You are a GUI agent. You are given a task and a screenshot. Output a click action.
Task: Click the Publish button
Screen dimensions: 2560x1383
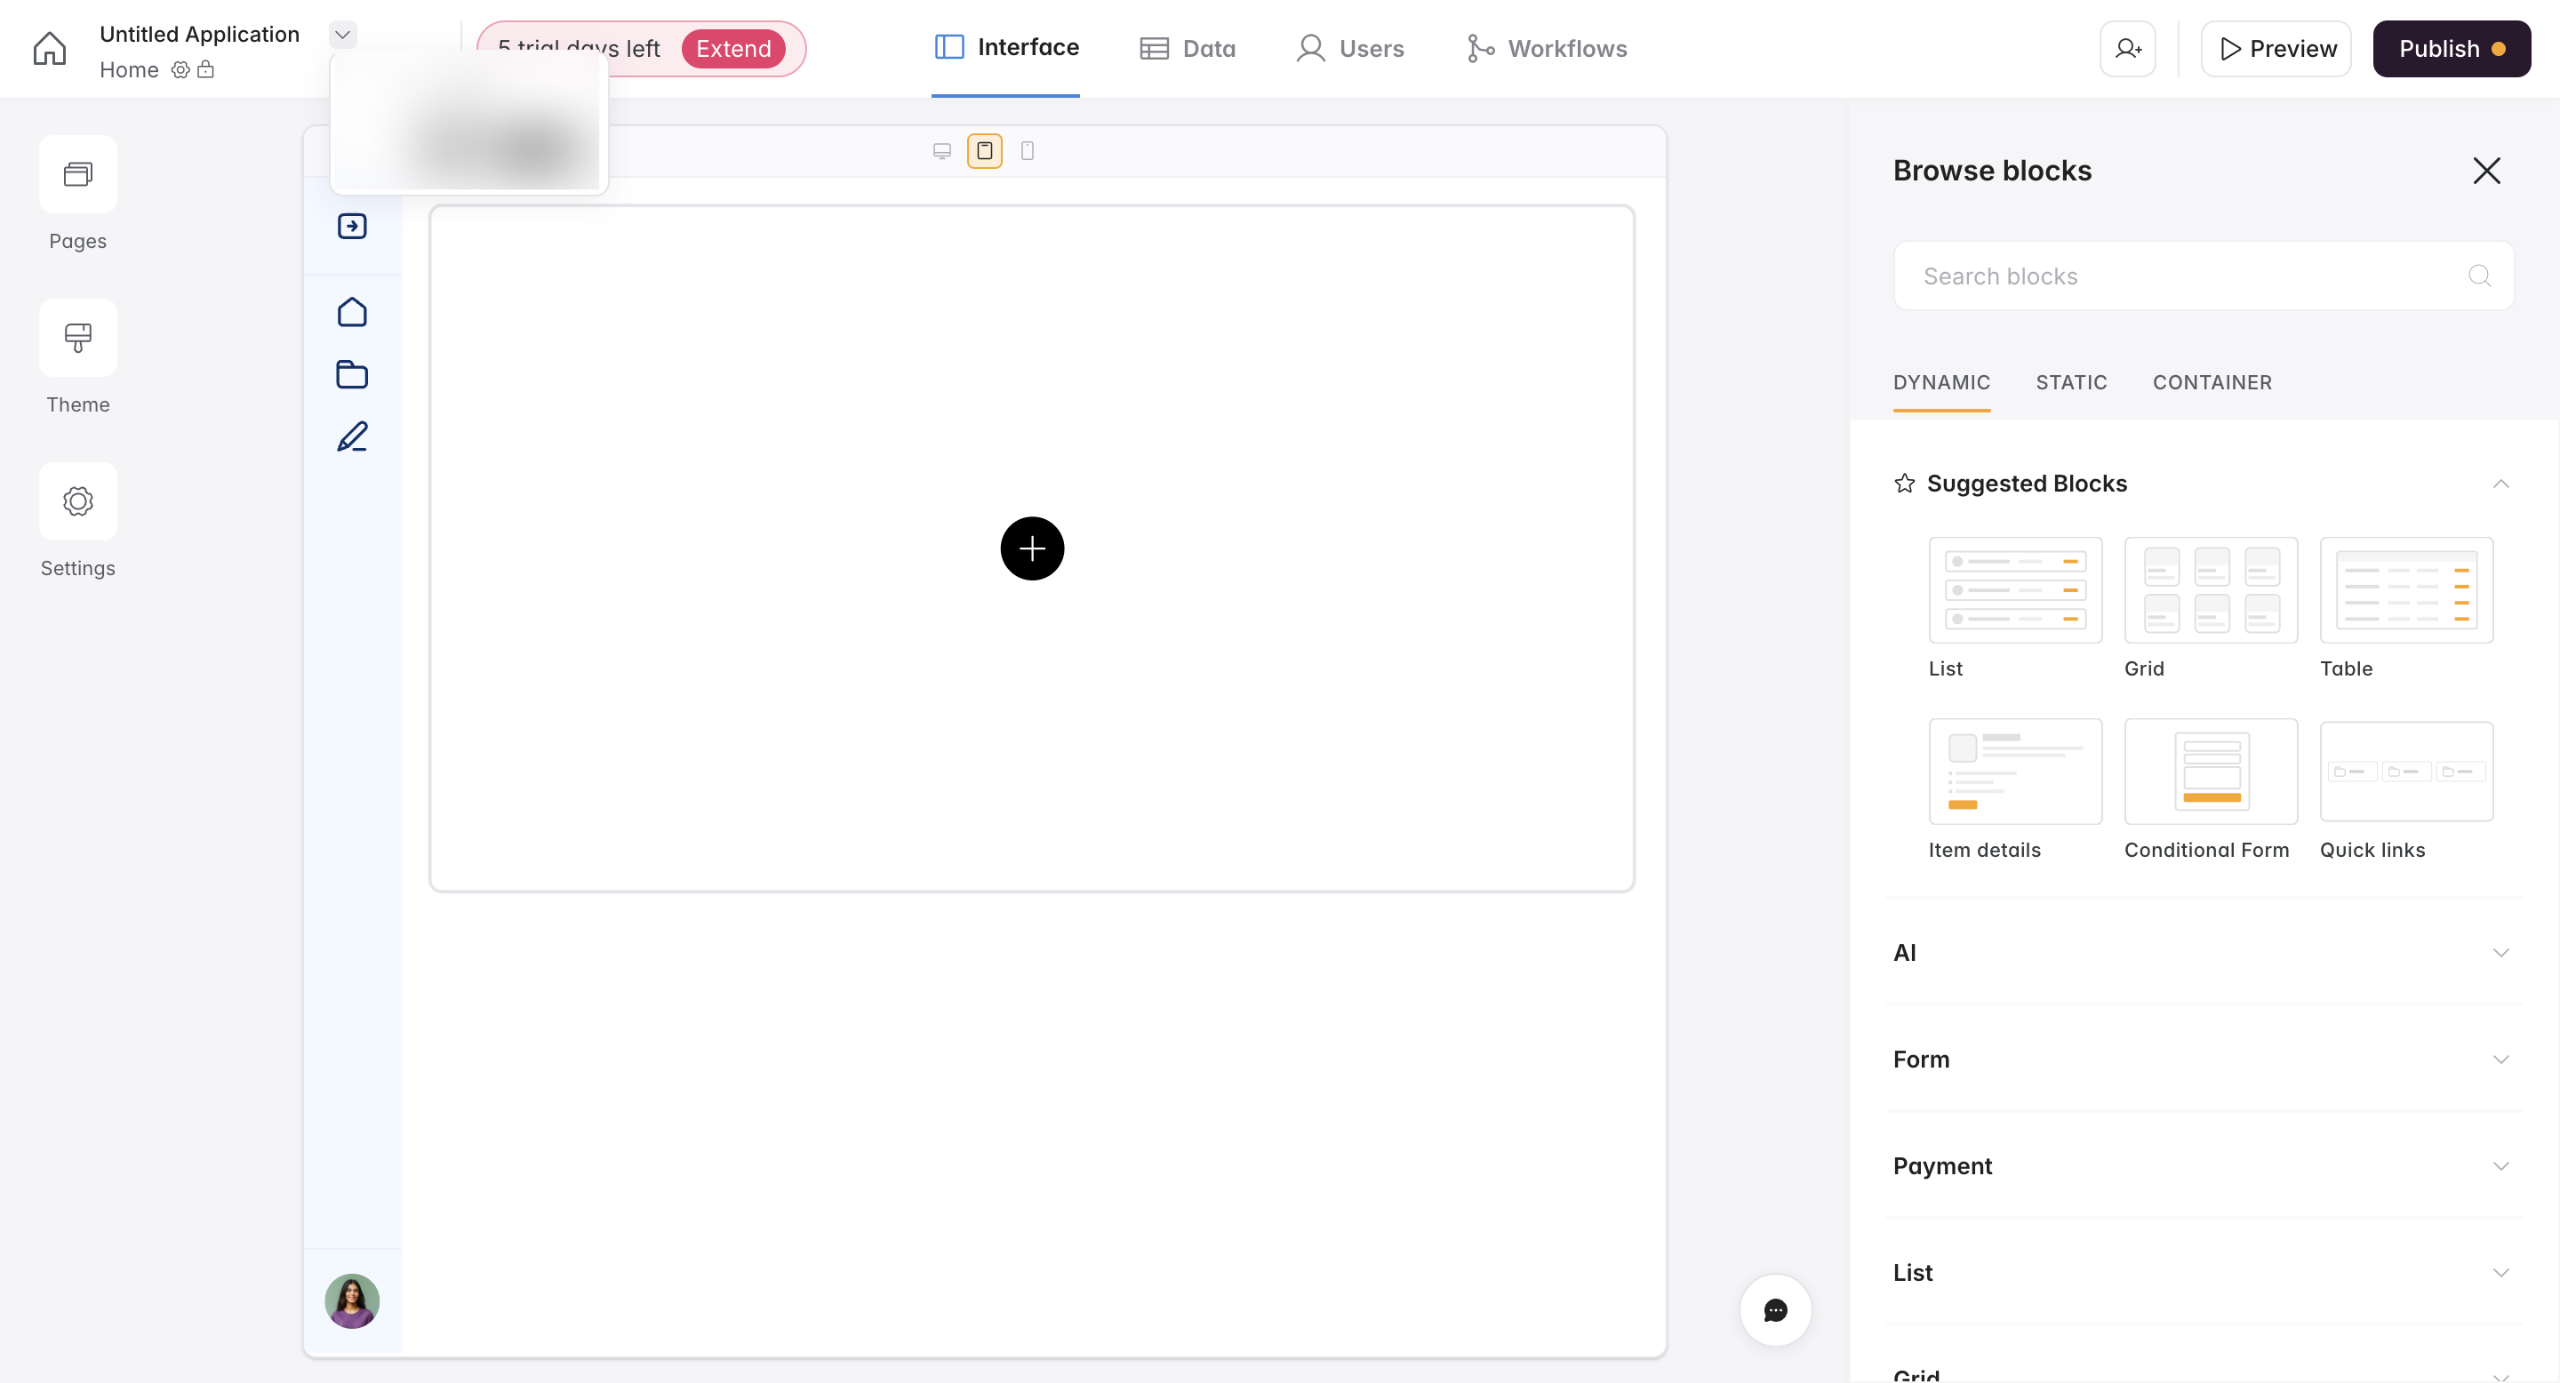click(x=2450, y=48)
